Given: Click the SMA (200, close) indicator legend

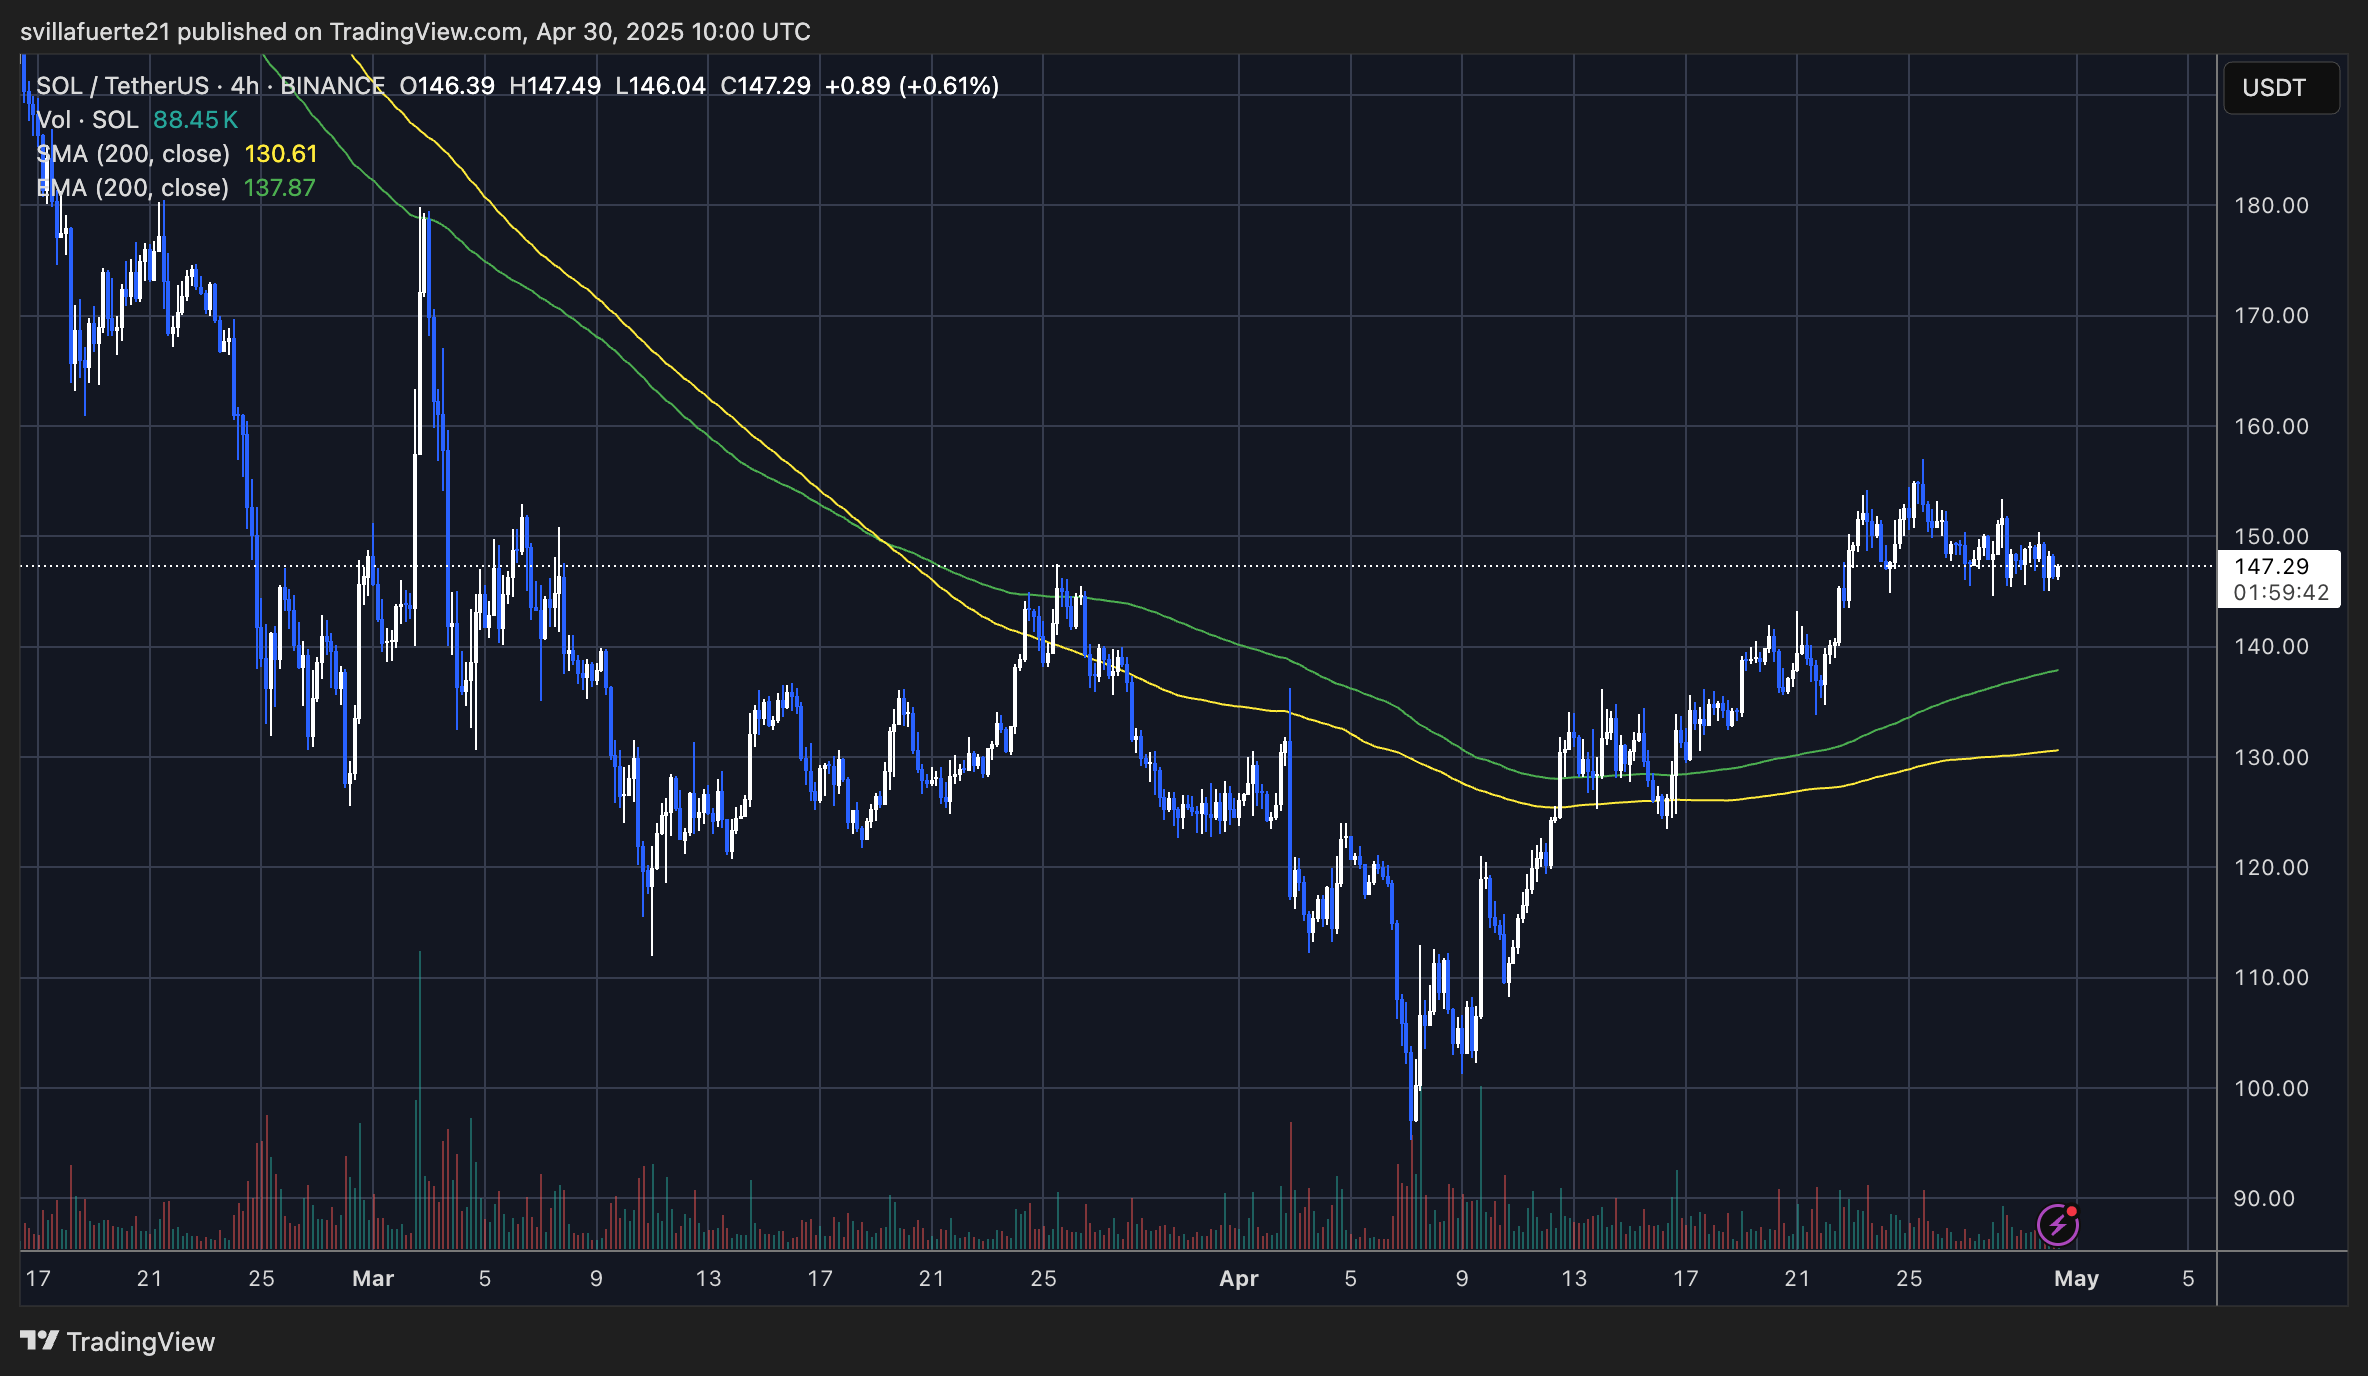Looking at the screenshot, I should tap(133, 154).
